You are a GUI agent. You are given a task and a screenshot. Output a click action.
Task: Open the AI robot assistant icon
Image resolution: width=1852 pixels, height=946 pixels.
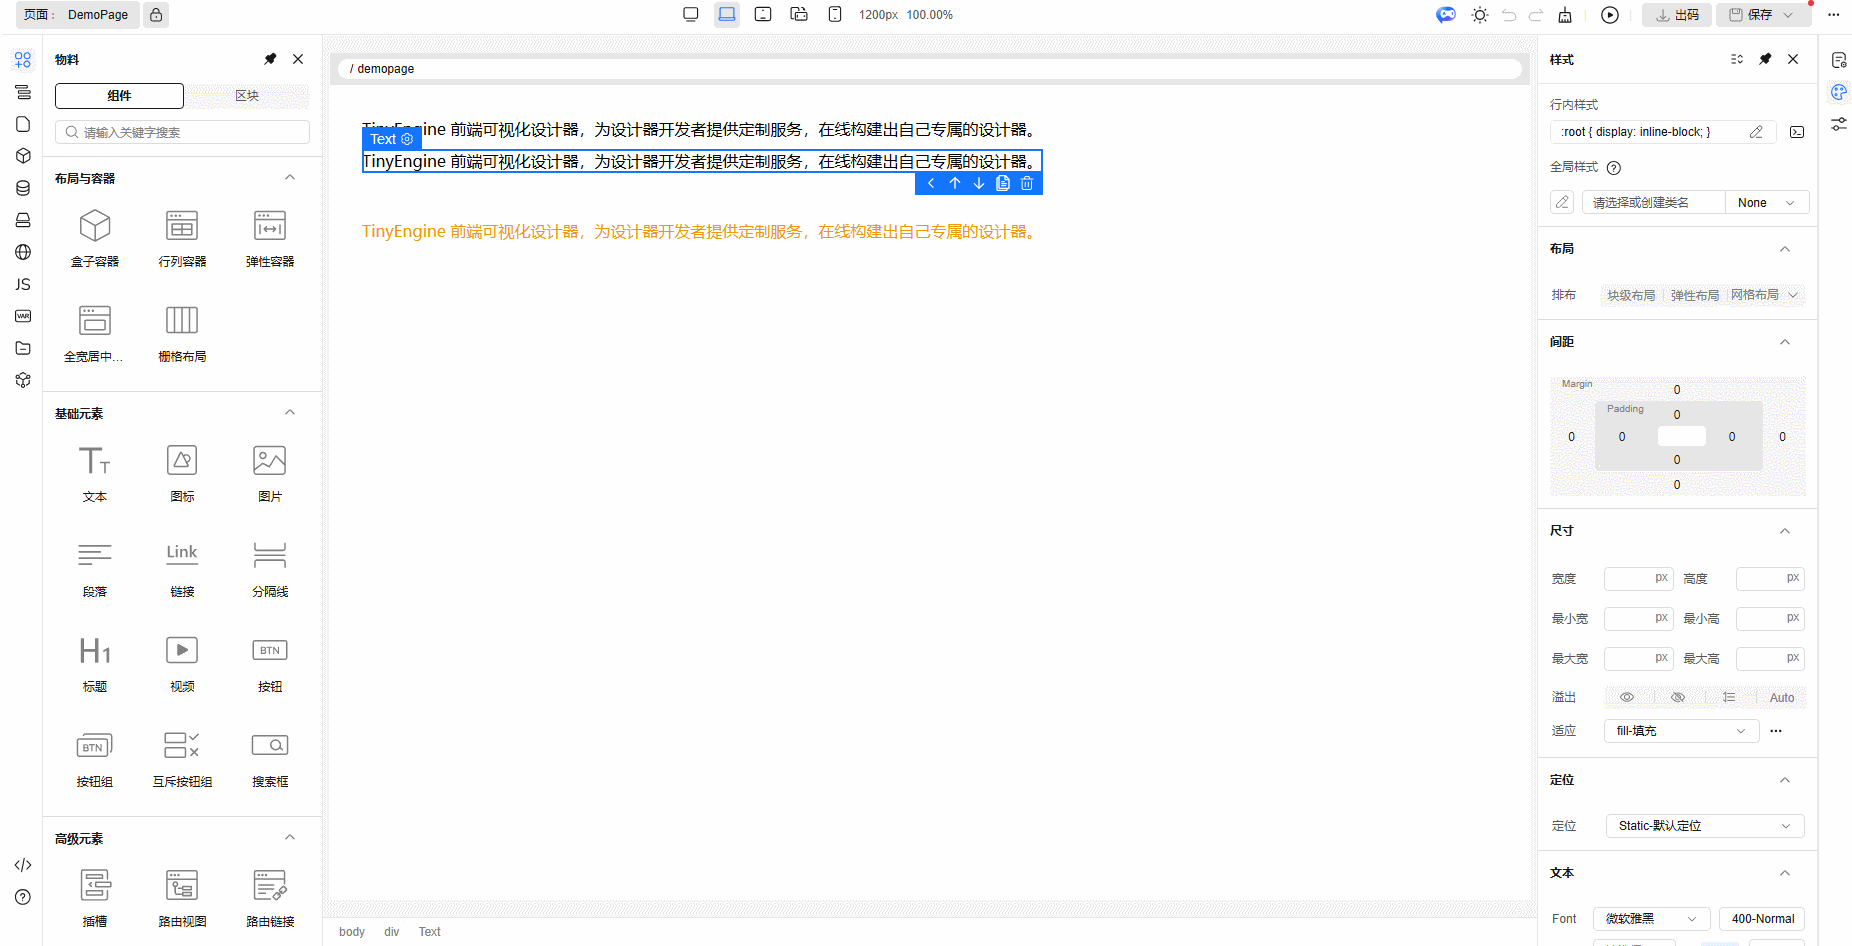pyautogui.click(x=1446, y=15)
